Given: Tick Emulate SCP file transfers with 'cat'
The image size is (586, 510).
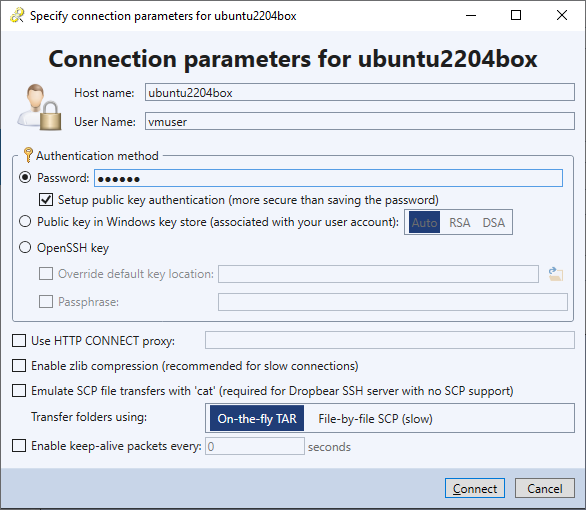Looking at the screenshot, I should coord(19,391).
